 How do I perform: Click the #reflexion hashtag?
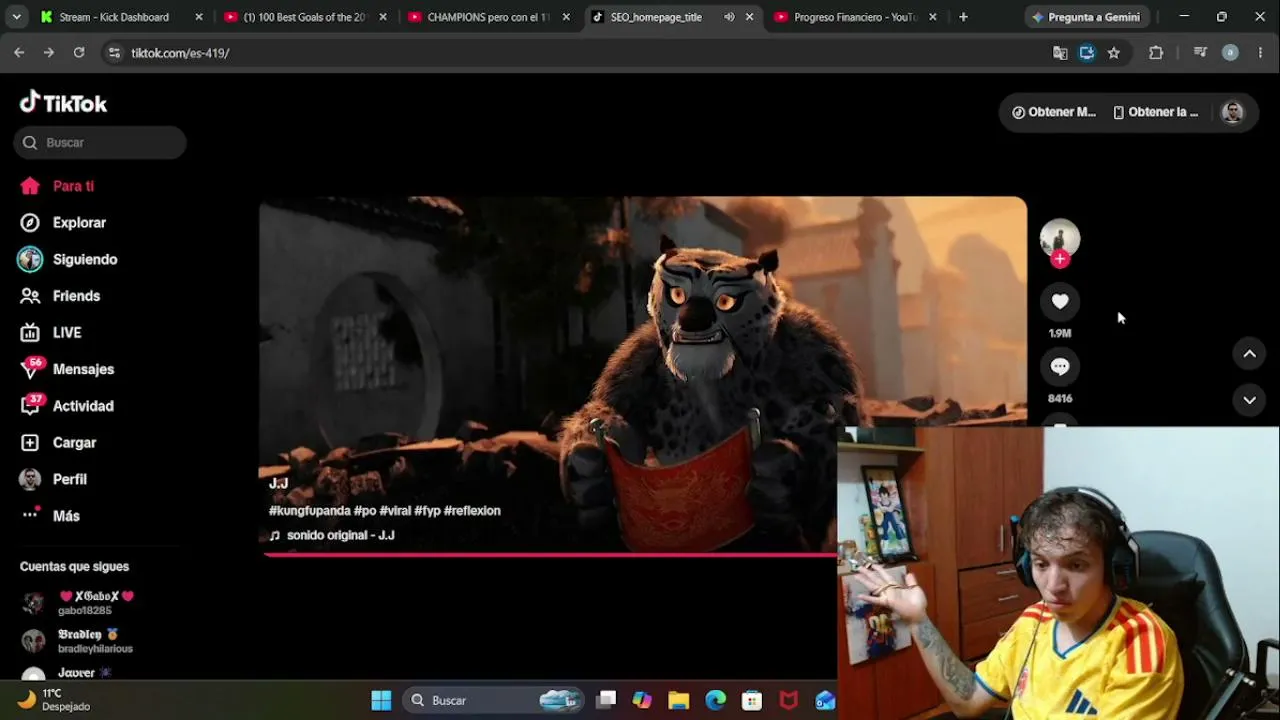472,511
